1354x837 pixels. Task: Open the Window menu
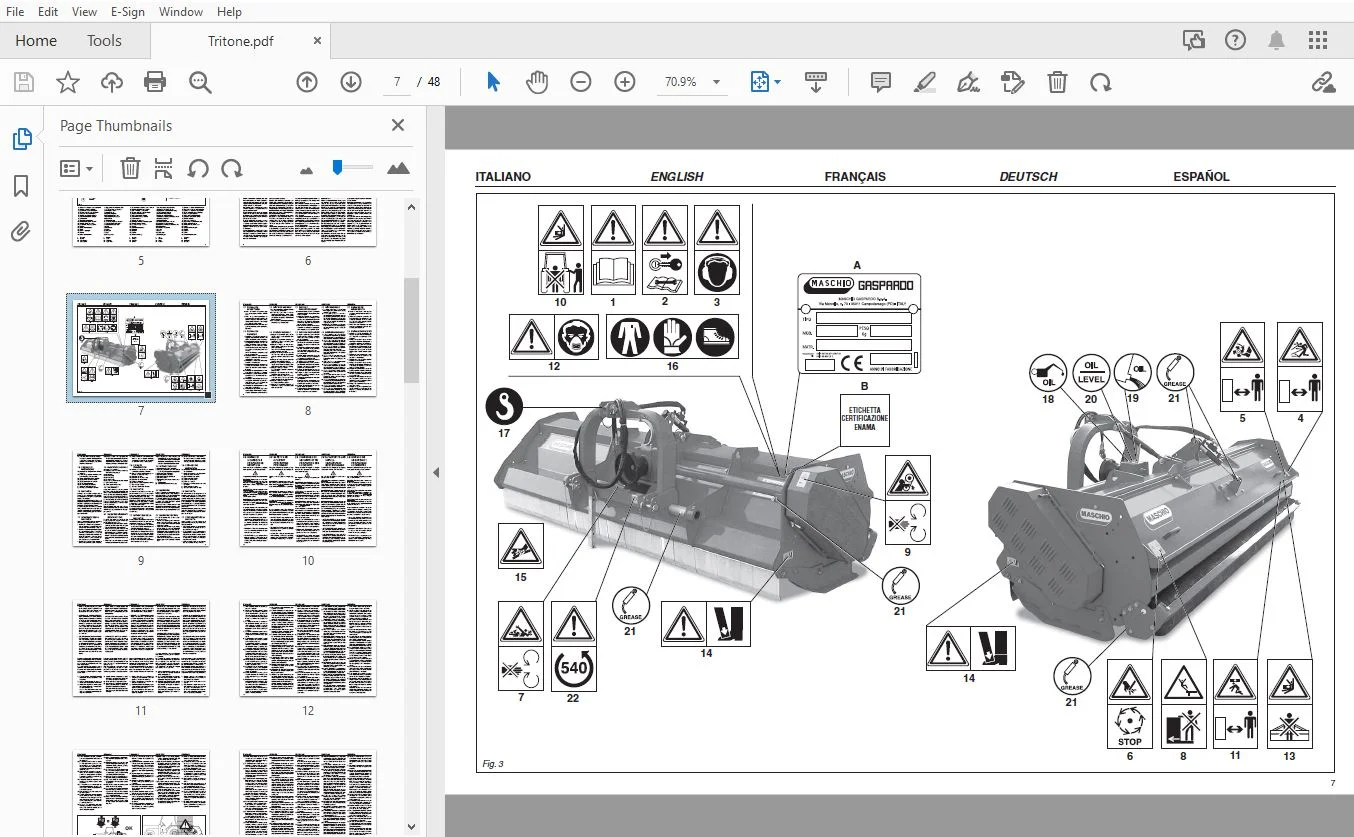point(180,12)
